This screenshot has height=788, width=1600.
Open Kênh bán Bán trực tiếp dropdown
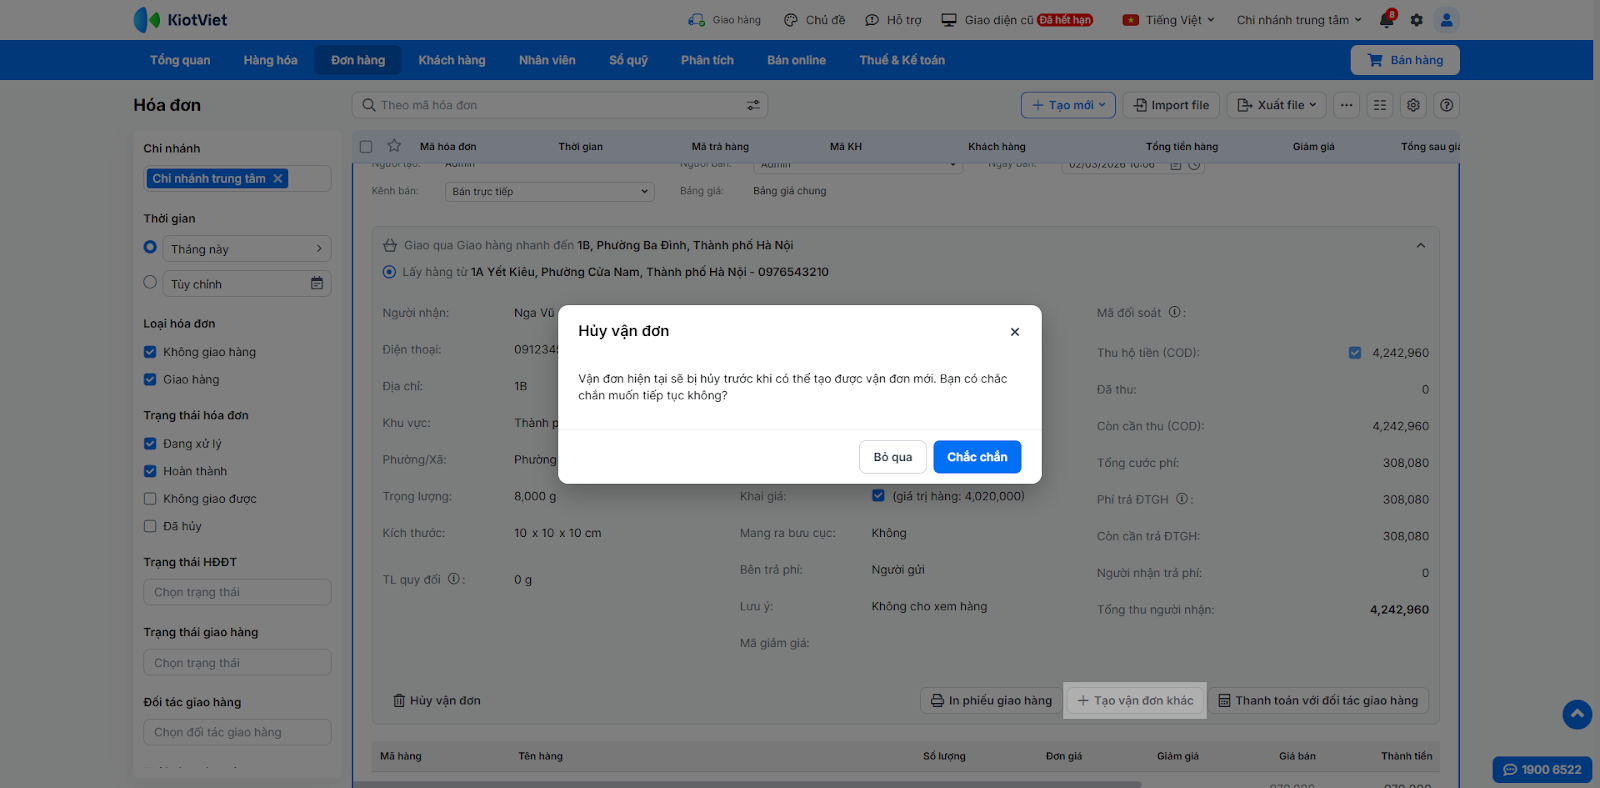(x=550, y=191)
